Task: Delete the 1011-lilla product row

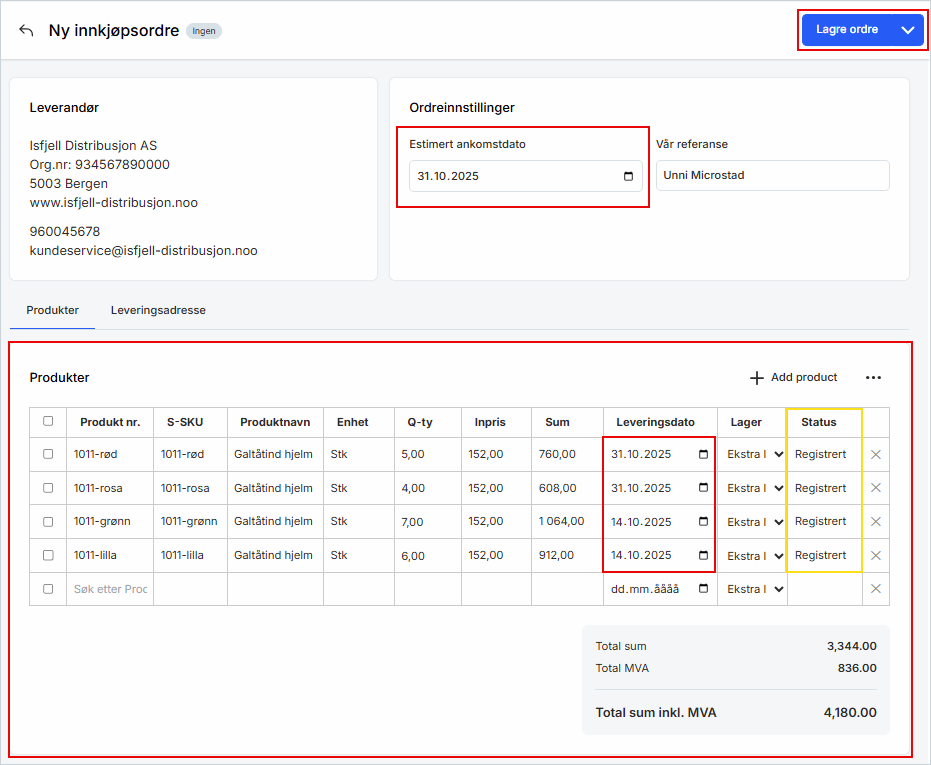Action: 876,556
